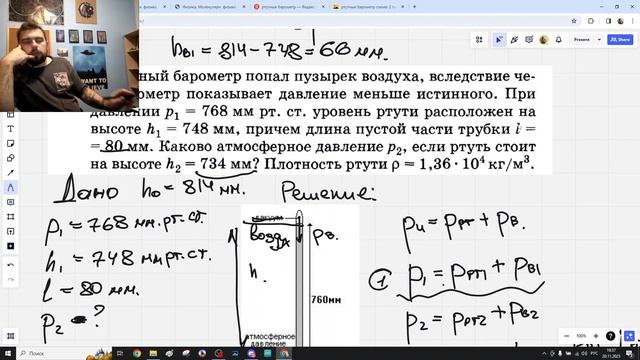Open the browser extensions icon

tap(591, 21)
